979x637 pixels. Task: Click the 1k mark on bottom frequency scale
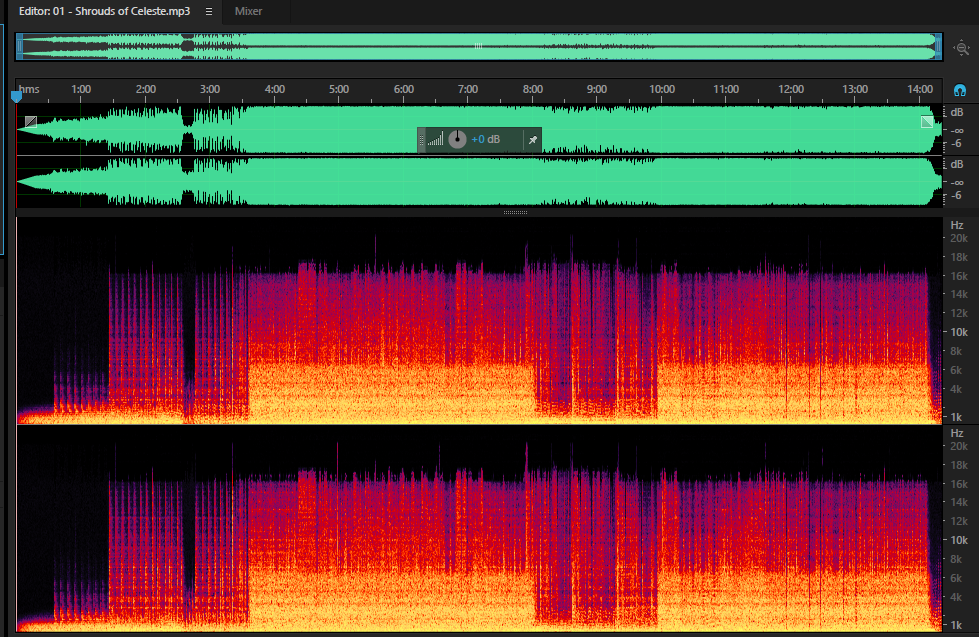957,625
